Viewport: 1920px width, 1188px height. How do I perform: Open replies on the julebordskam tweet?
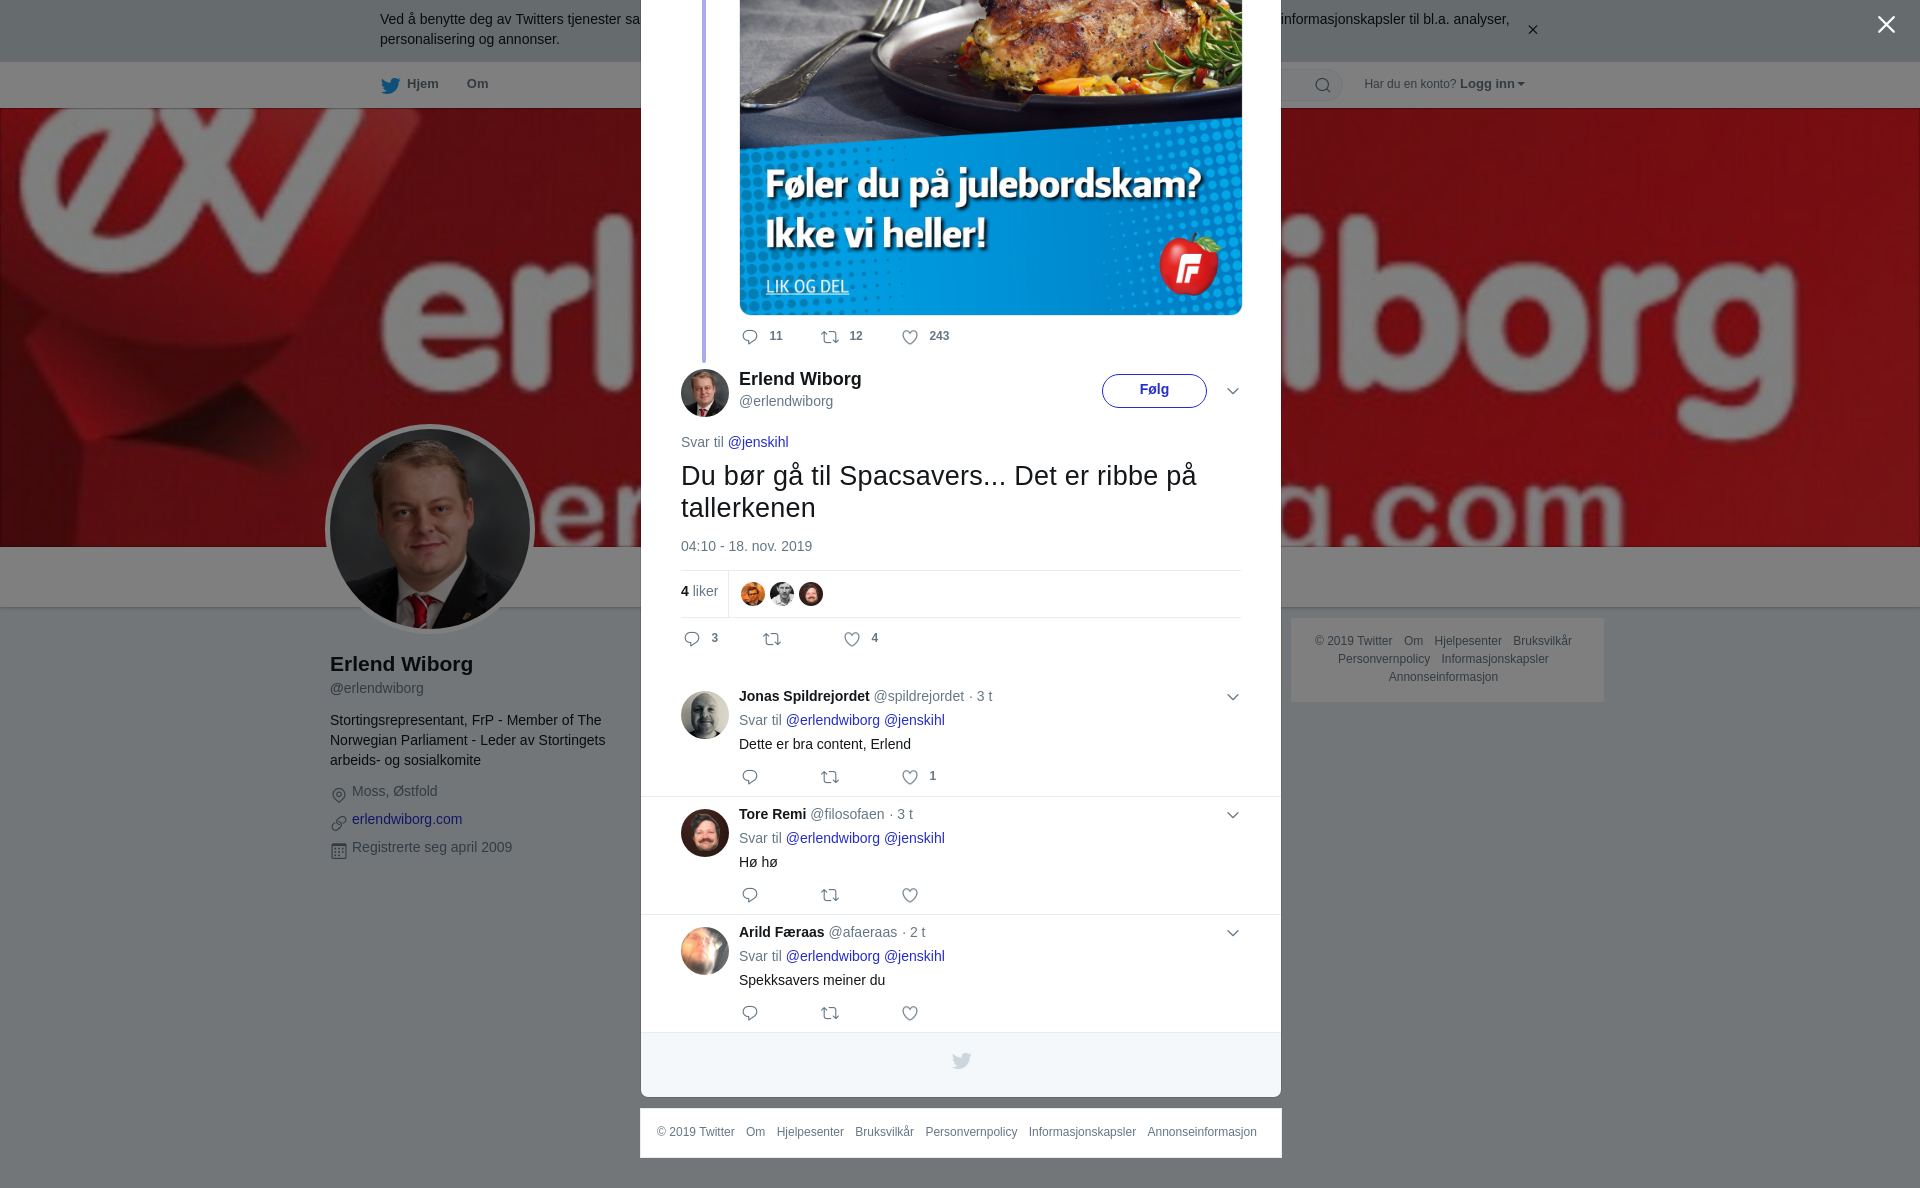point(750,337)
